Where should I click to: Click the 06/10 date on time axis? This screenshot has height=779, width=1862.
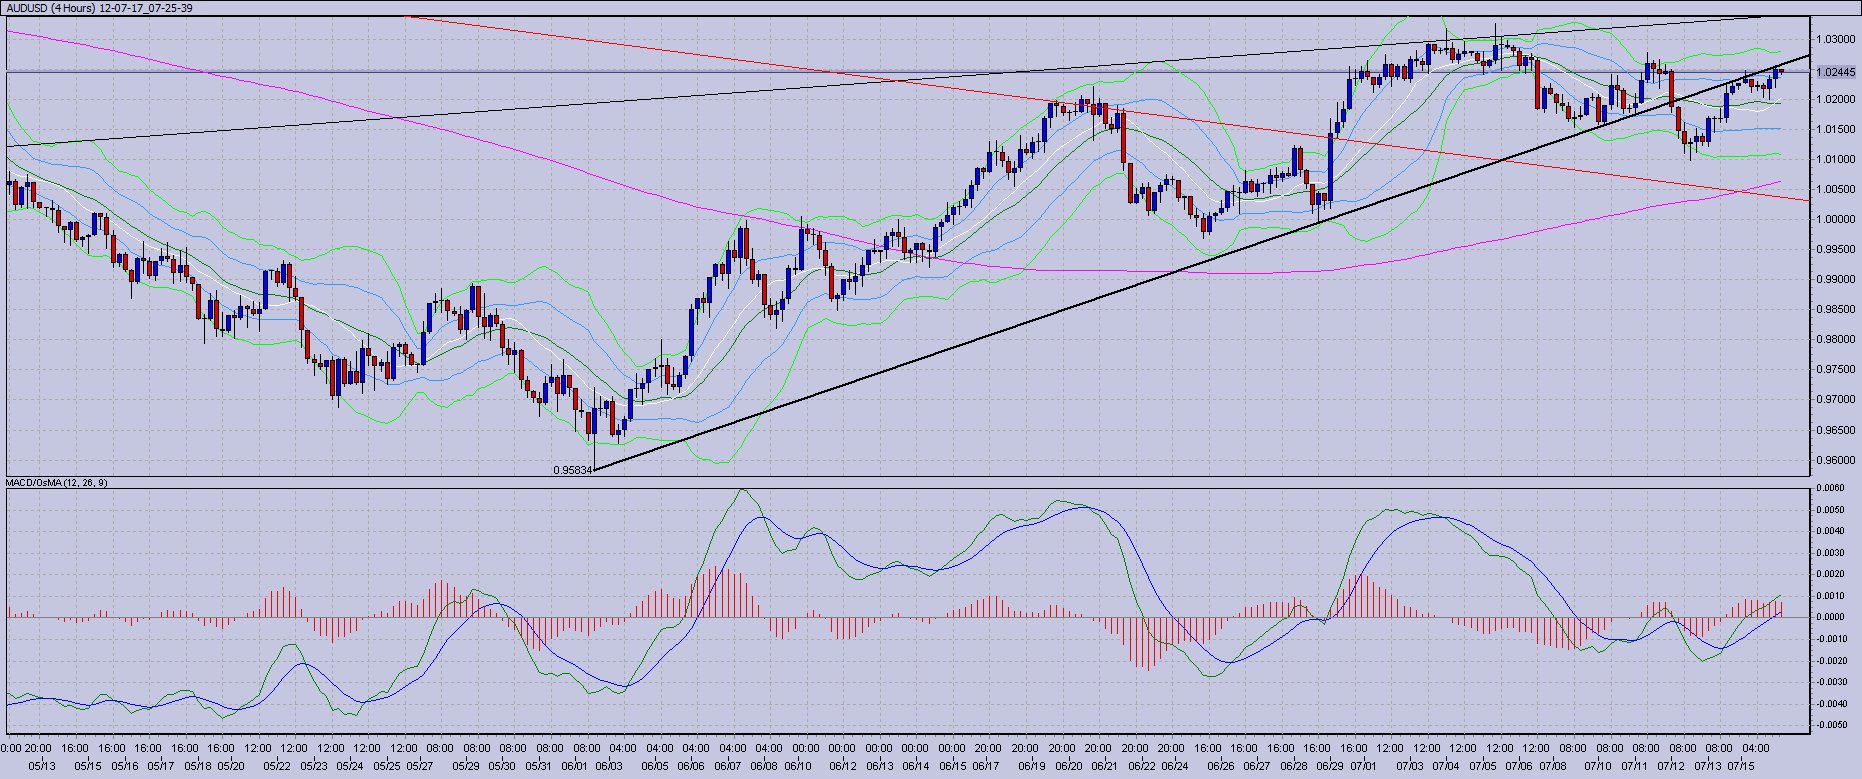[797, 766]
